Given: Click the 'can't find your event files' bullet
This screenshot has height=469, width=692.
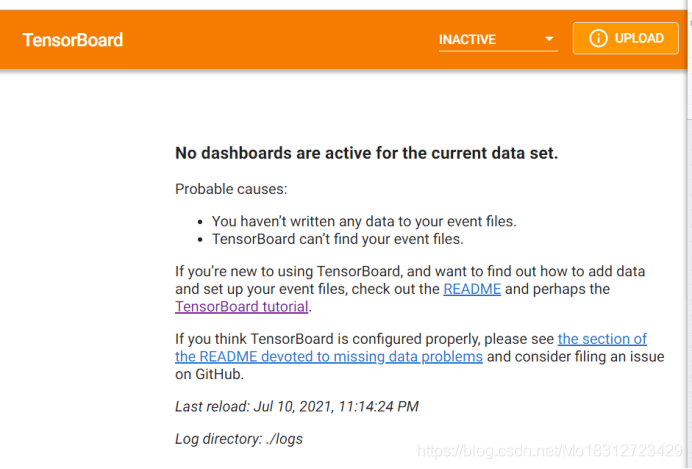Looking at the screenshot, I should [x=337, y=239].
